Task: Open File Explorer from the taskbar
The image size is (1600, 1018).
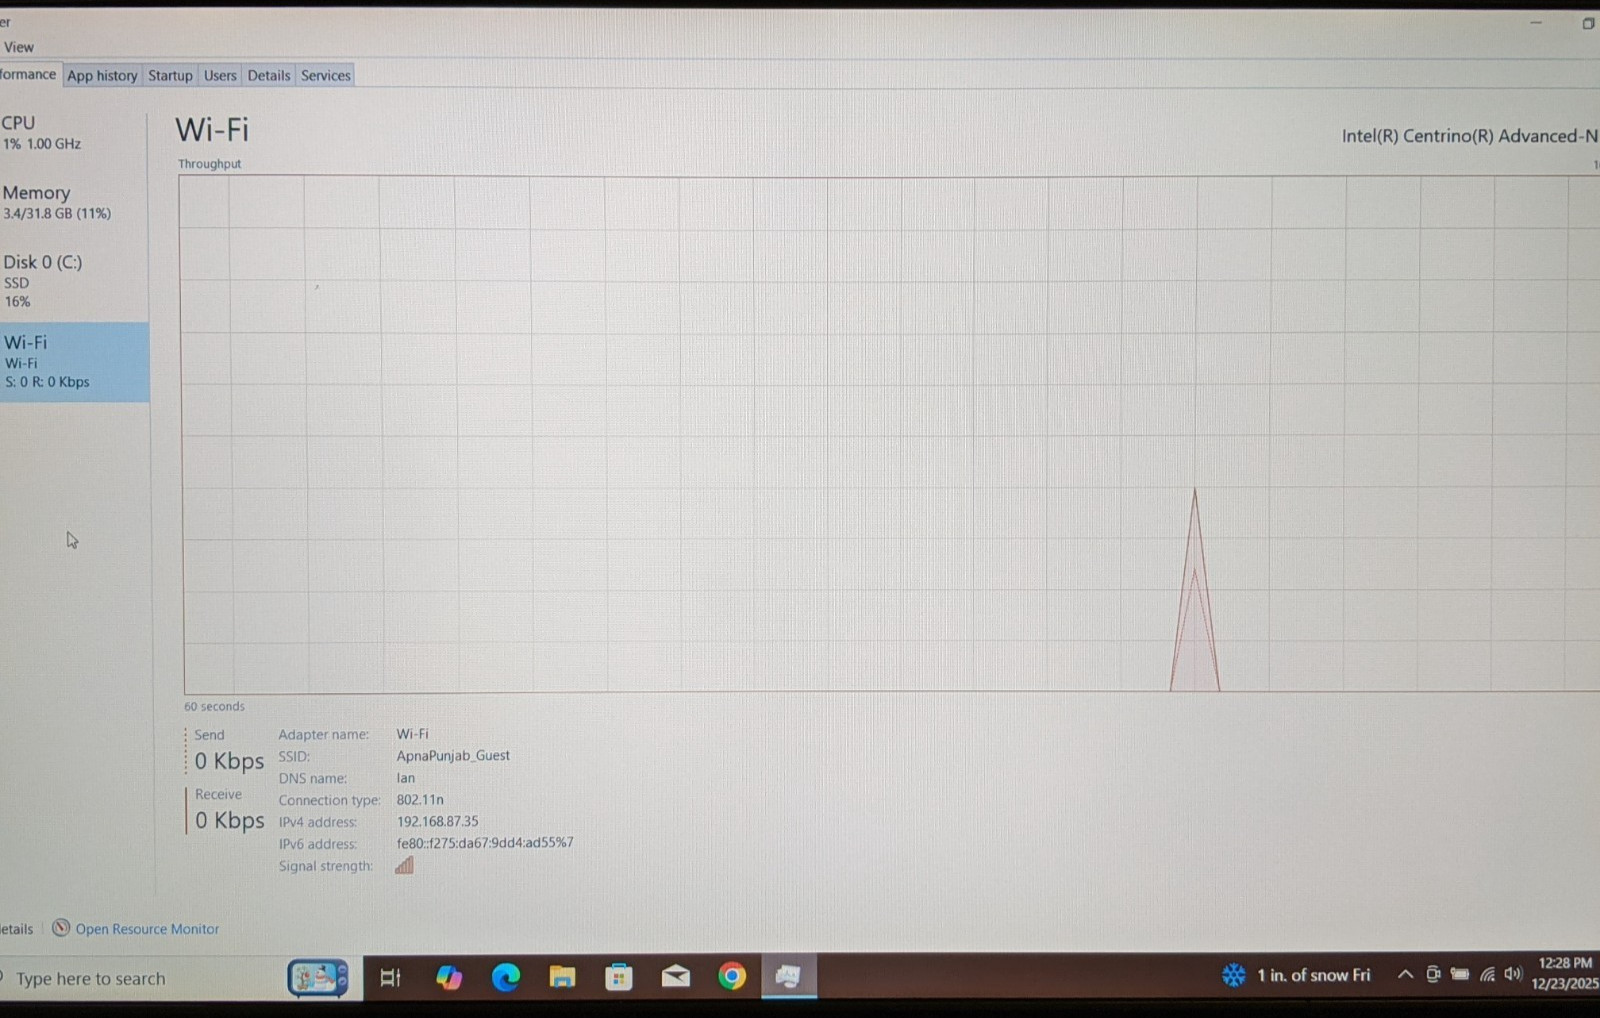Action: (x=562, y=977)
